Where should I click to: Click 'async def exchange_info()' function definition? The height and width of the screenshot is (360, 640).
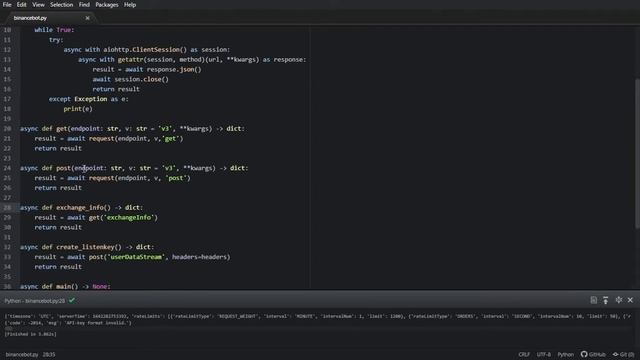pyautogui.click(x=82, y=207)
